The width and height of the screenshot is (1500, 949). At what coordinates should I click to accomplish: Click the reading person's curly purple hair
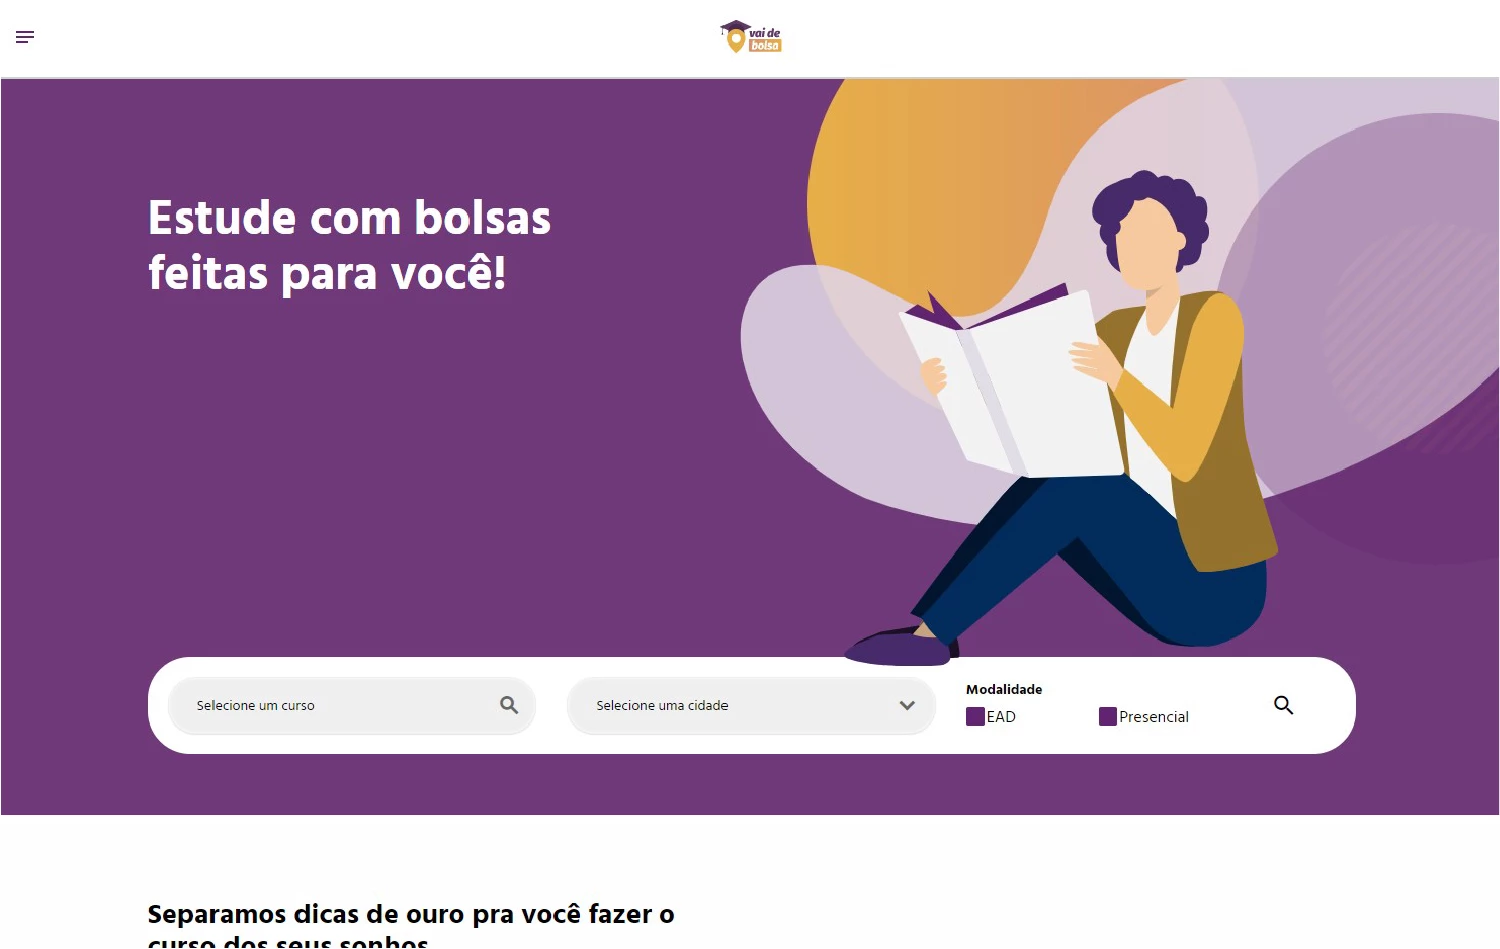1150,210
